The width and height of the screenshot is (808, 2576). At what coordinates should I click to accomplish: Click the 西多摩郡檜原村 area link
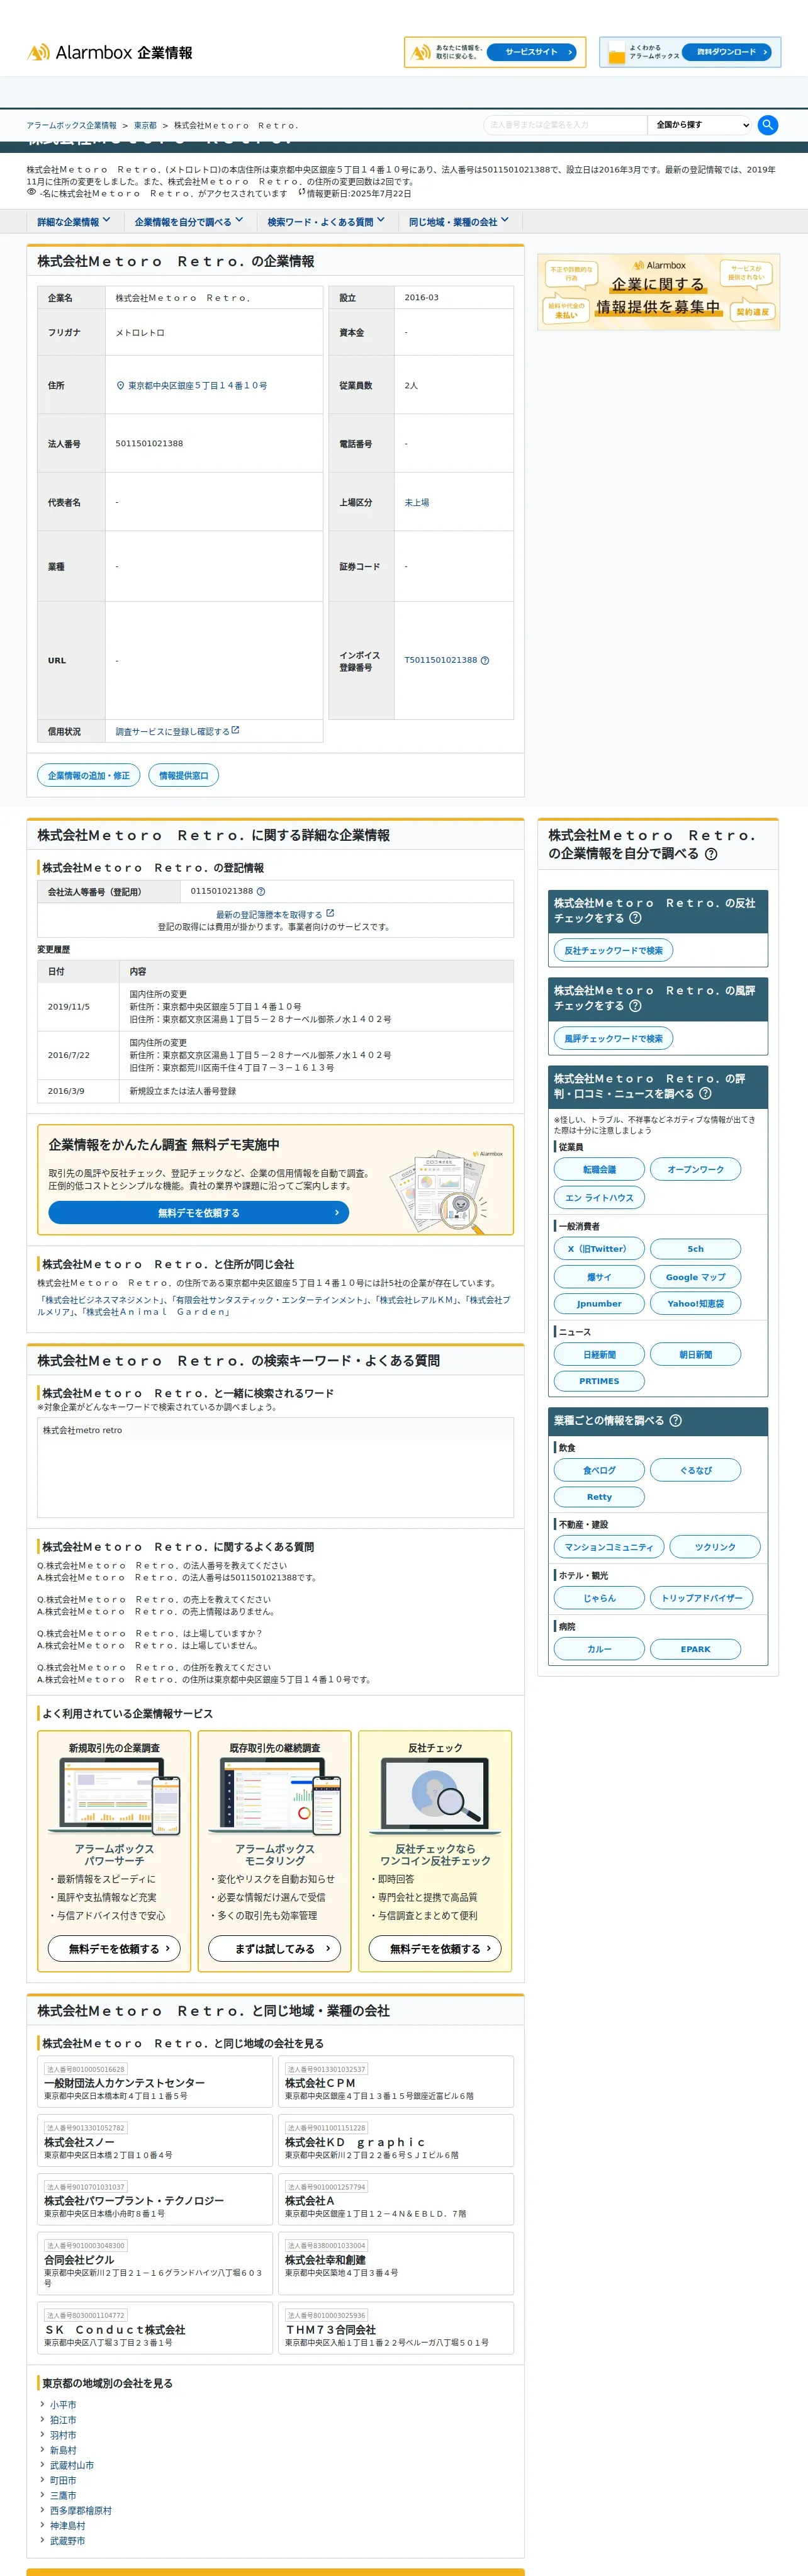click(81, 2511)
